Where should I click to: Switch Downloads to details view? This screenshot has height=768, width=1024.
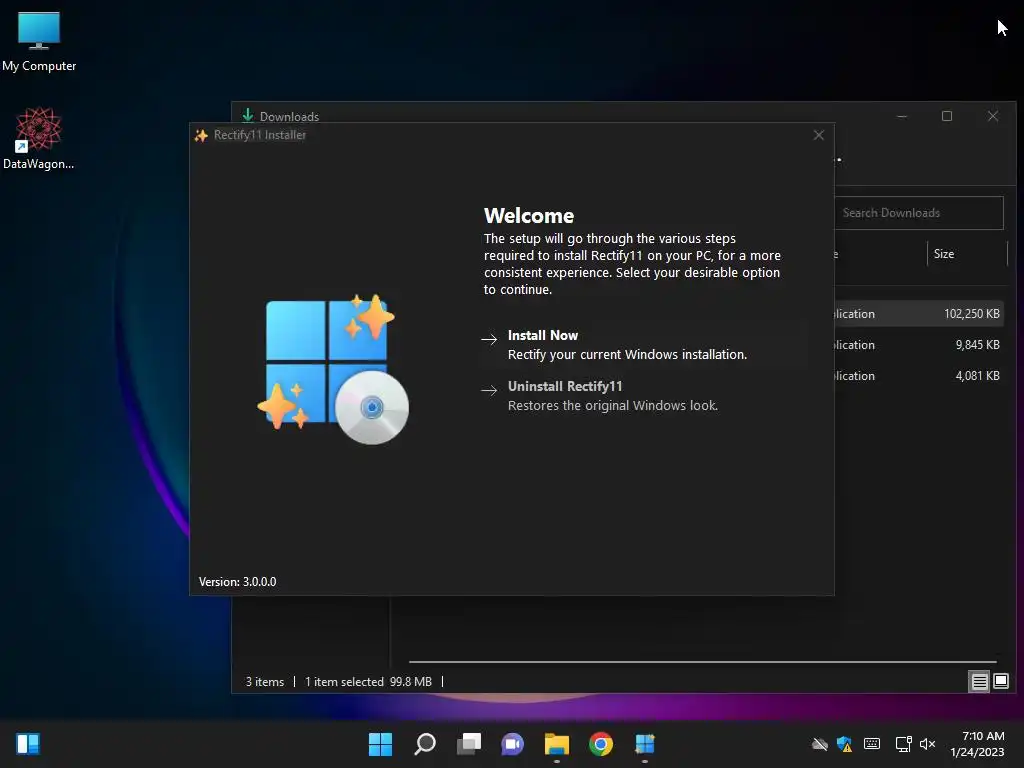coord(980,682)
